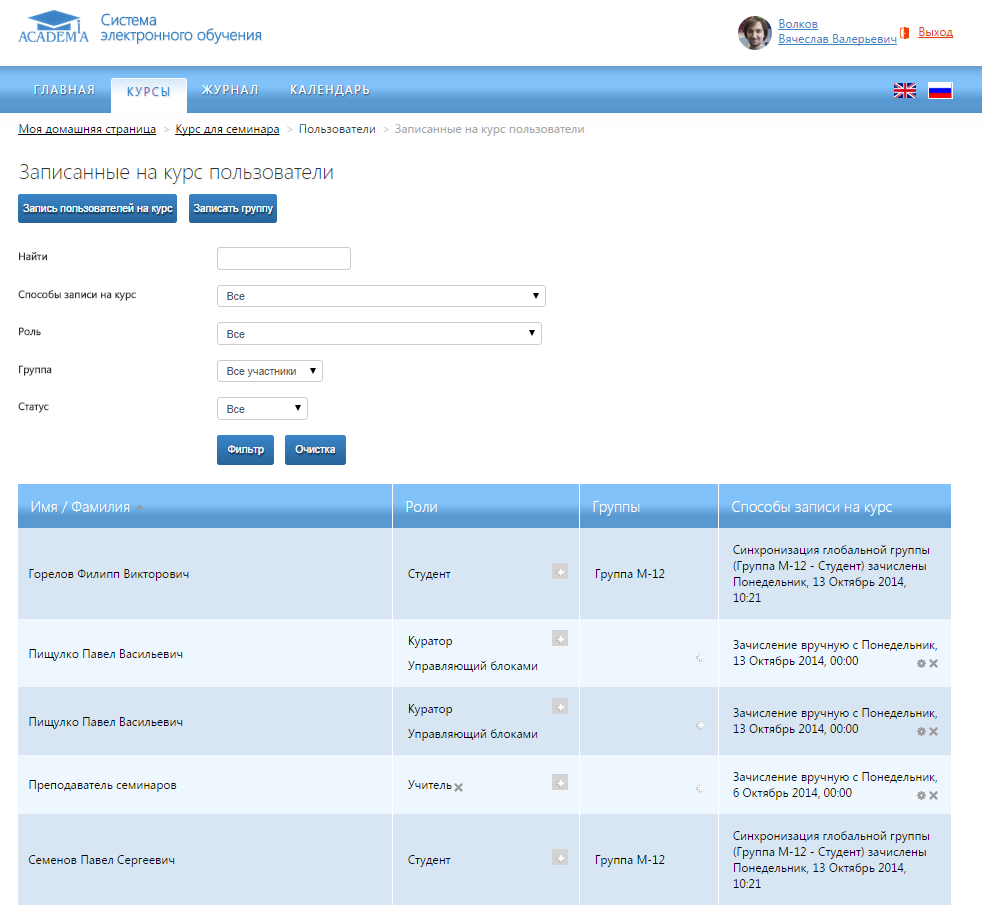This screenshot has height=914, width=982.
Task: Open the Группа dropdown with Все участники
Action: (x=270, y=371)
